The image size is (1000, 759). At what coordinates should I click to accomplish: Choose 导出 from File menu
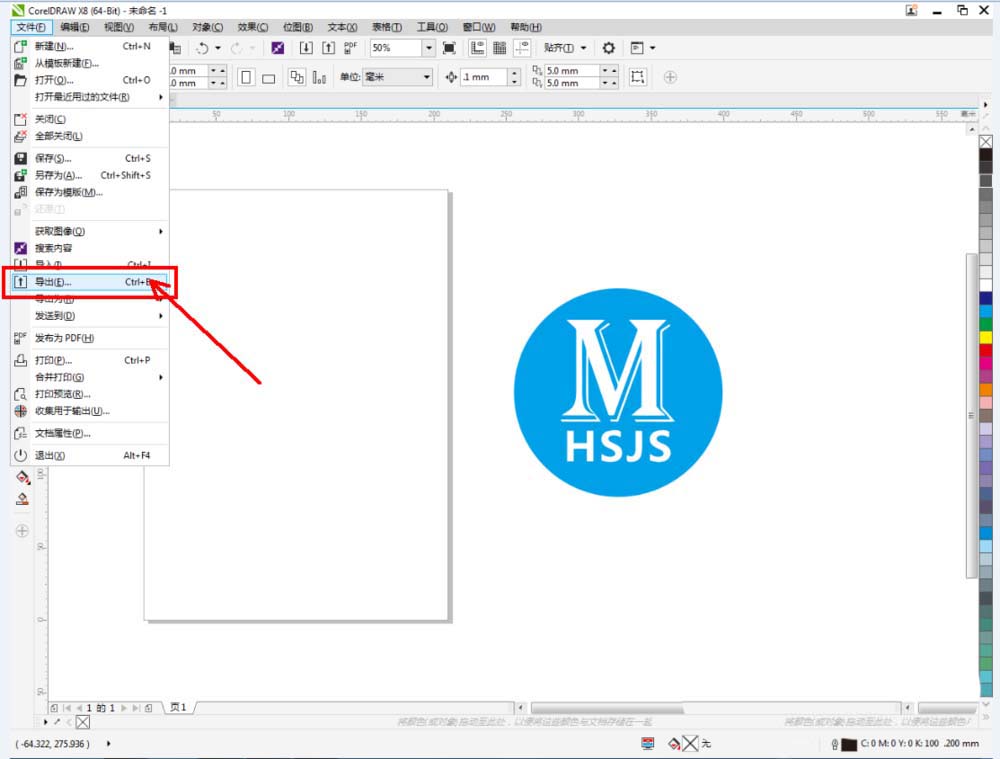89,282
